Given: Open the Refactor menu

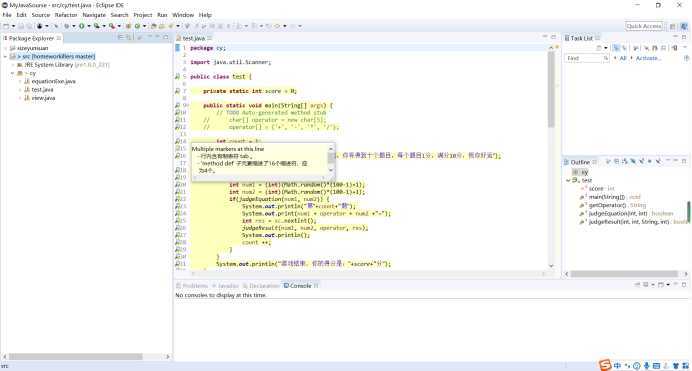Looking at the screenshot, I should [x=66, y=15].
